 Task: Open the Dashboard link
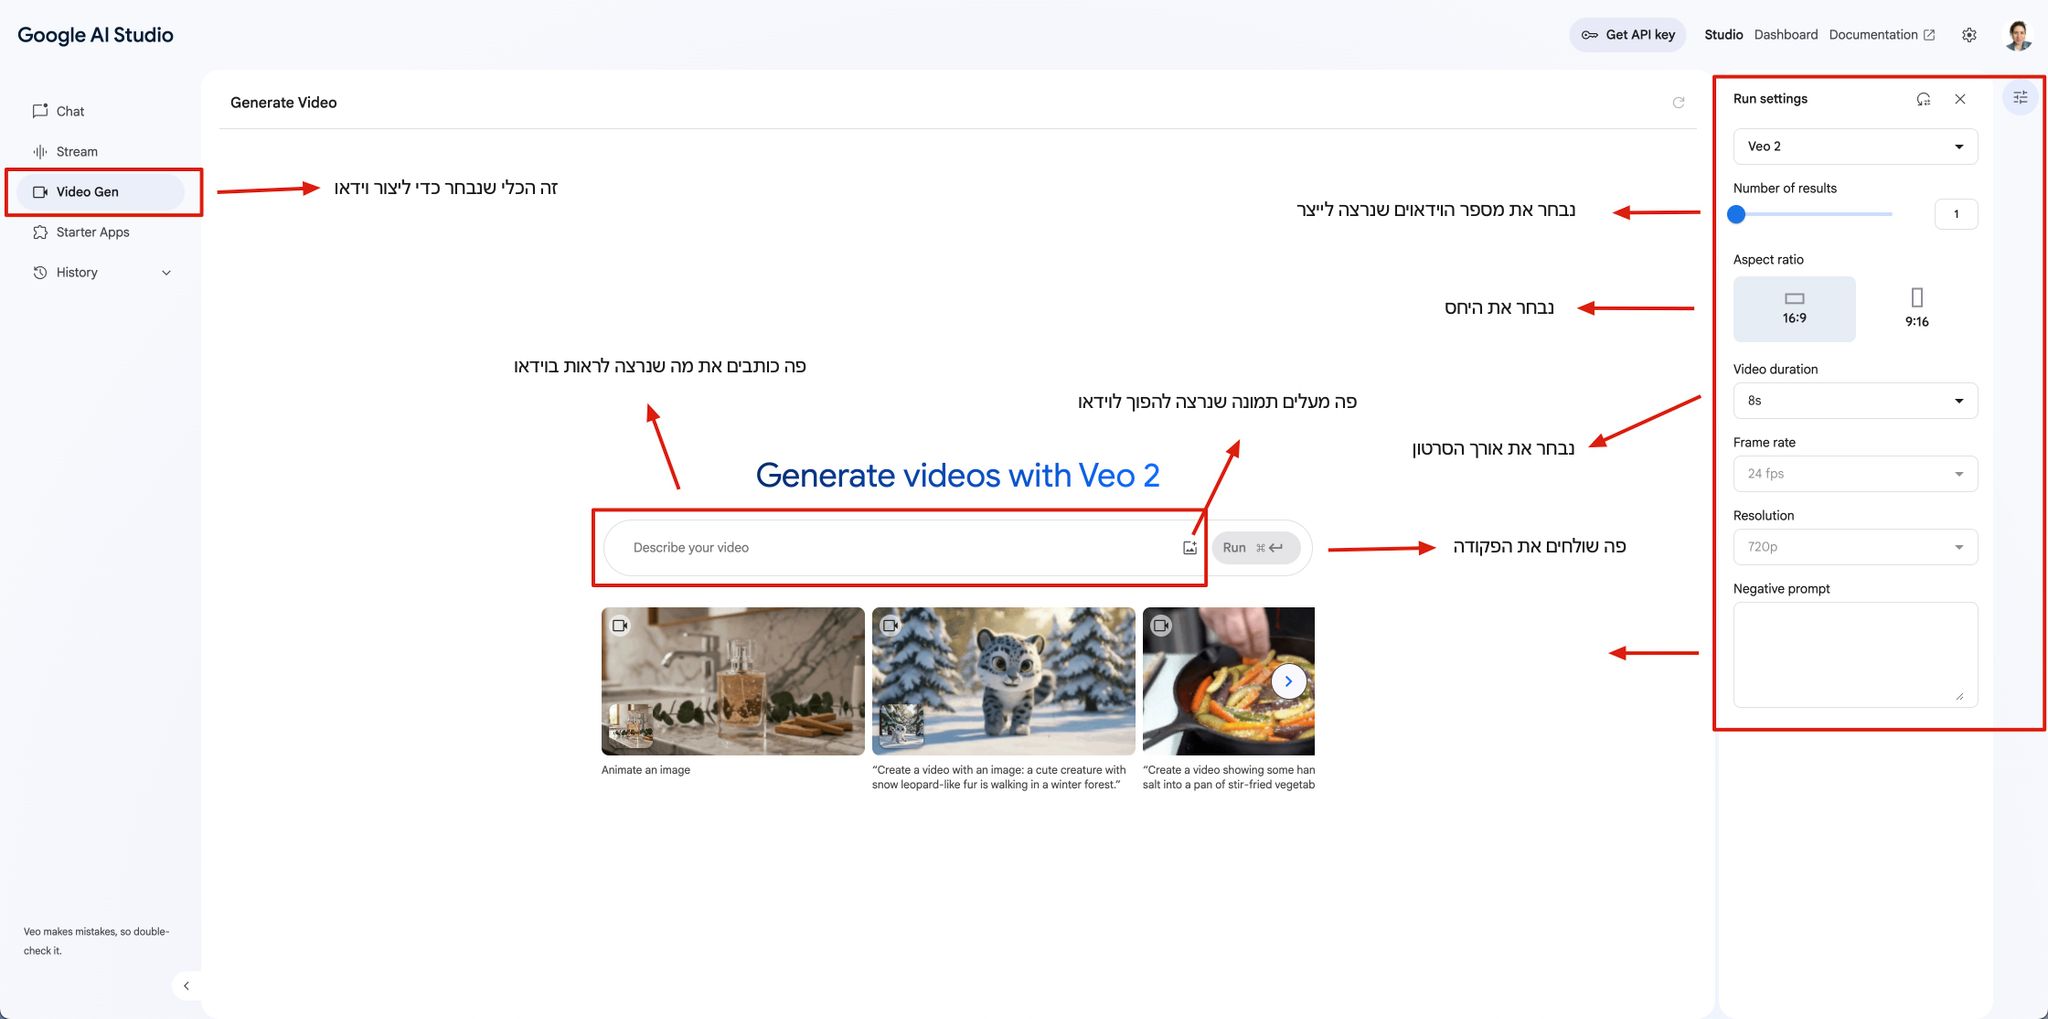coord(1785,35)
